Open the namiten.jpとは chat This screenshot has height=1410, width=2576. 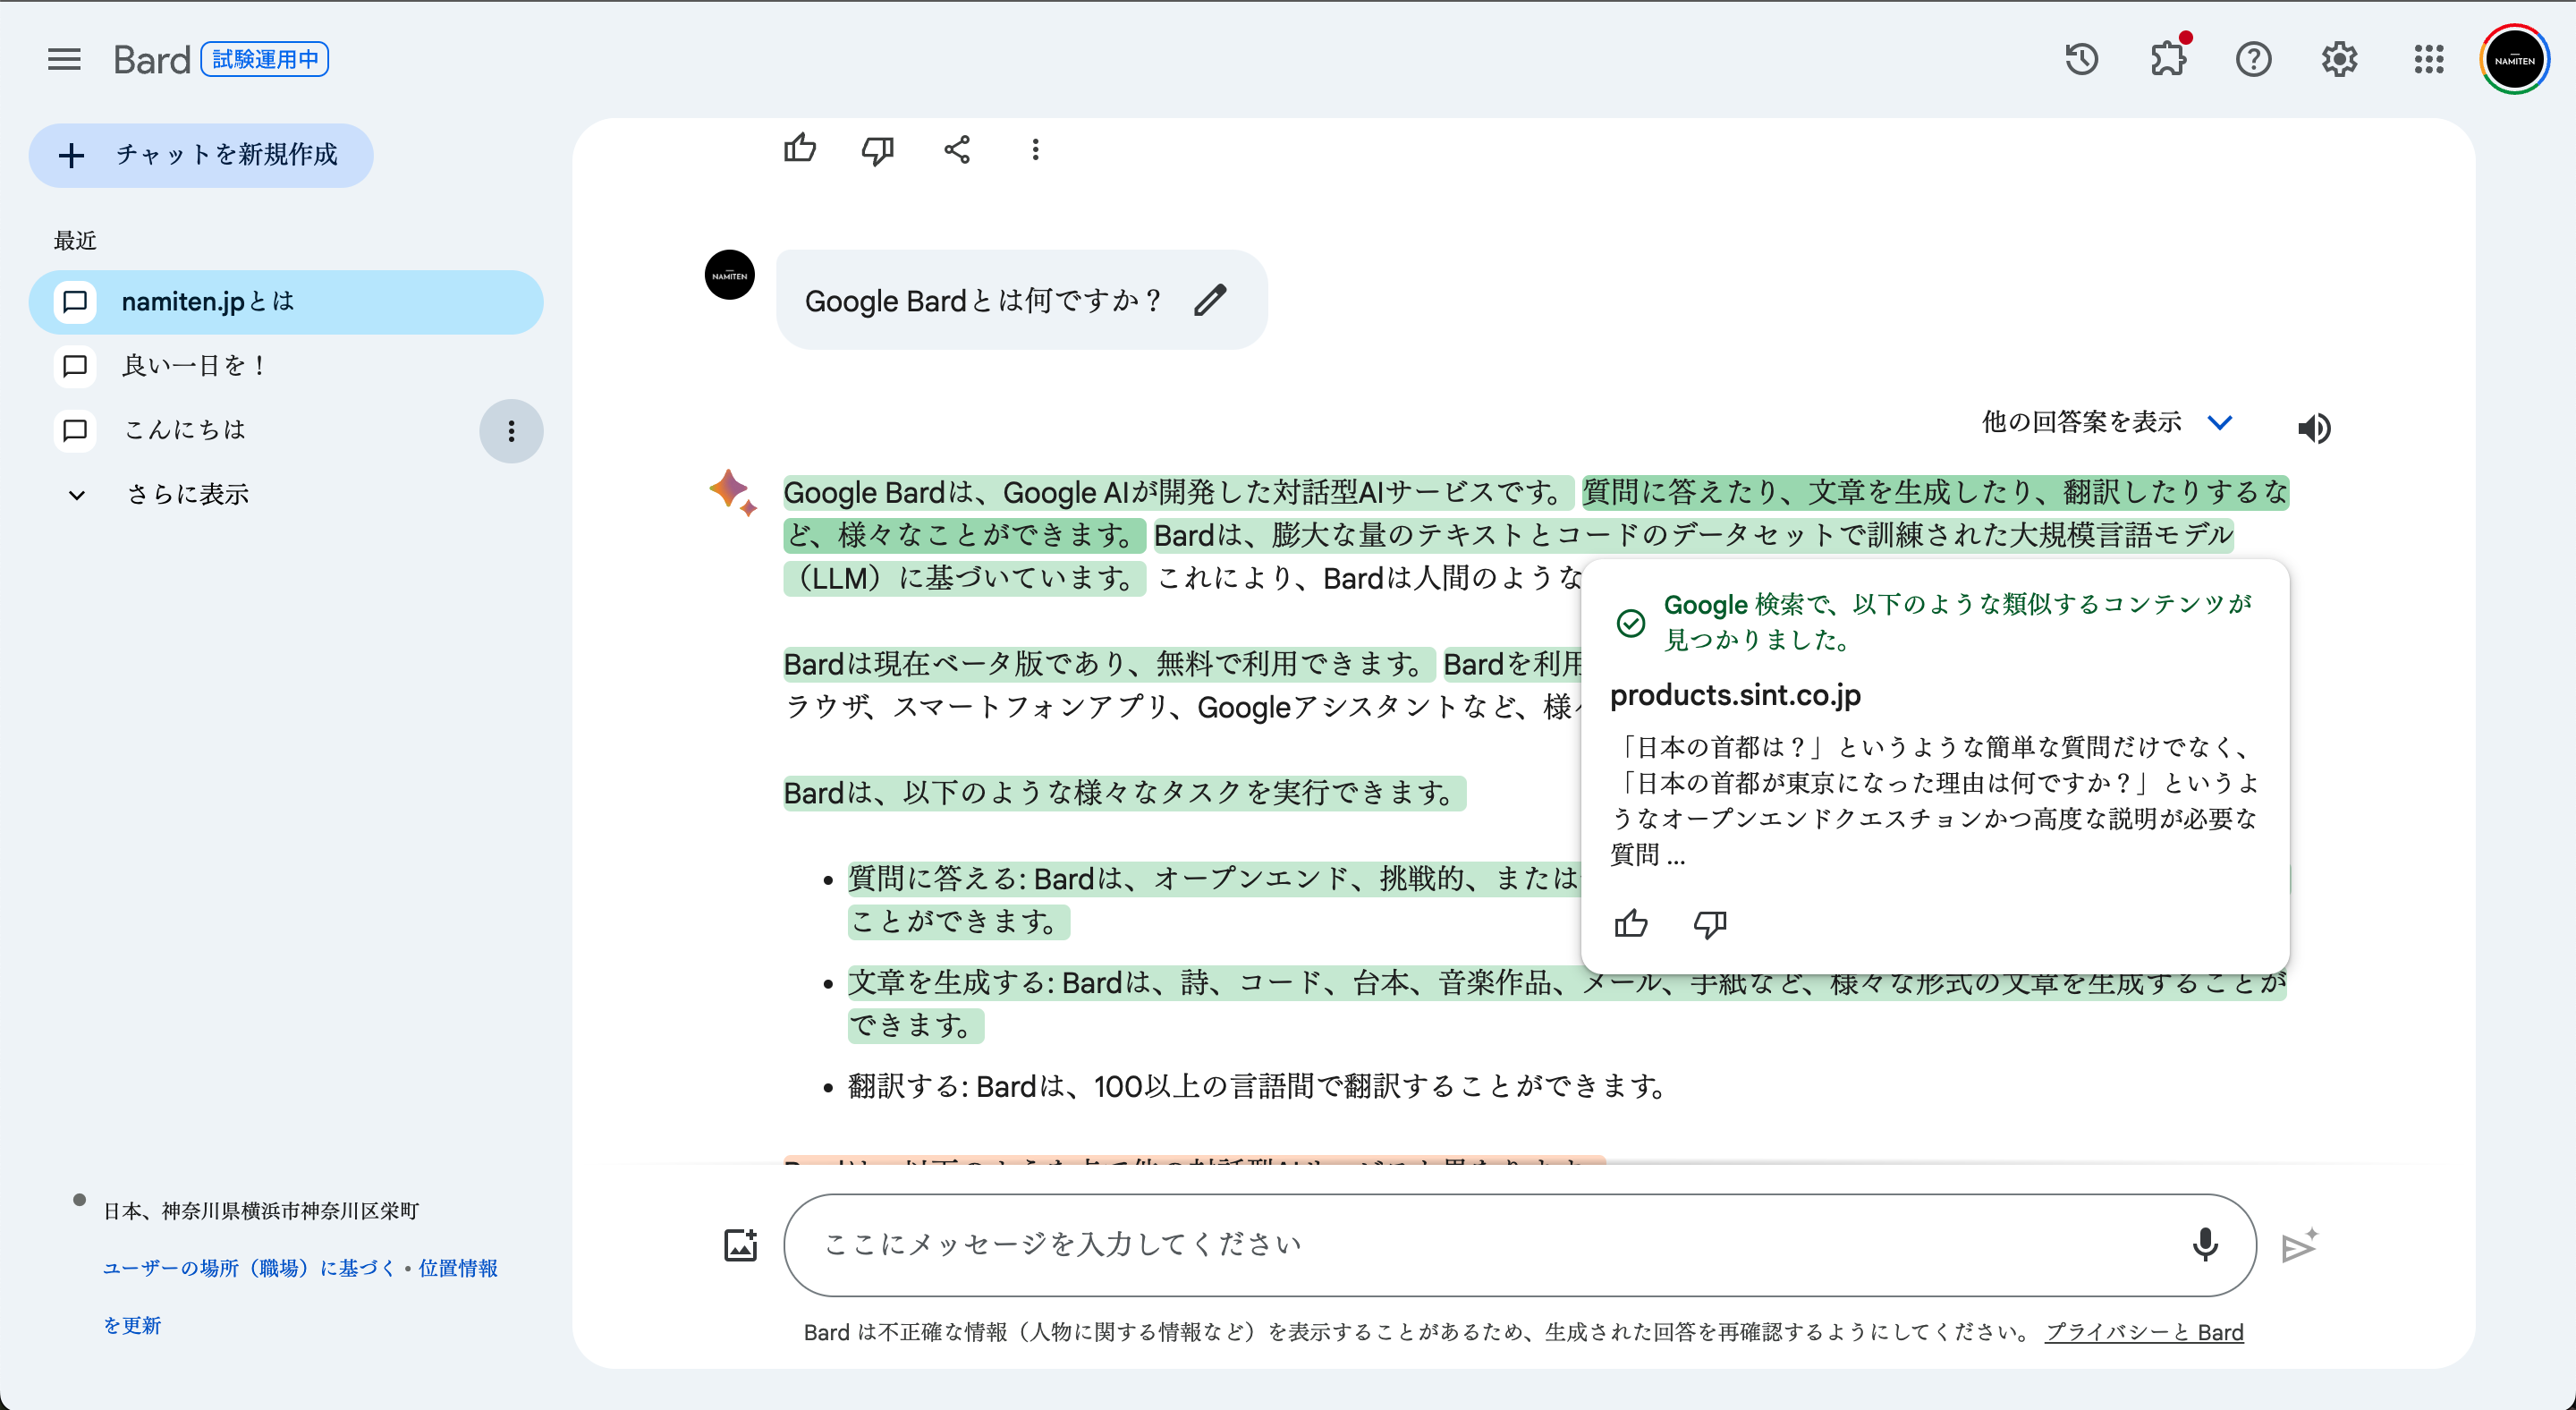coord(286,301)
